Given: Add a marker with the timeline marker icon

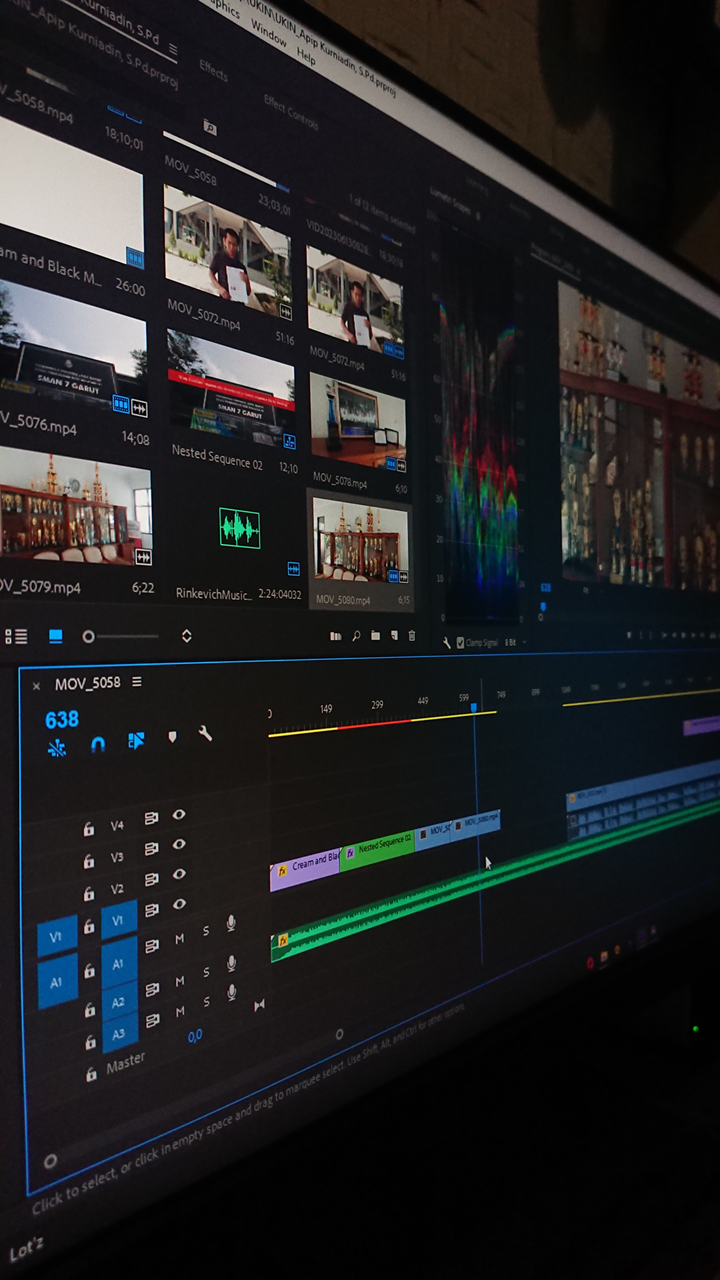Looking at the screenshot, I should pos(172,737).
